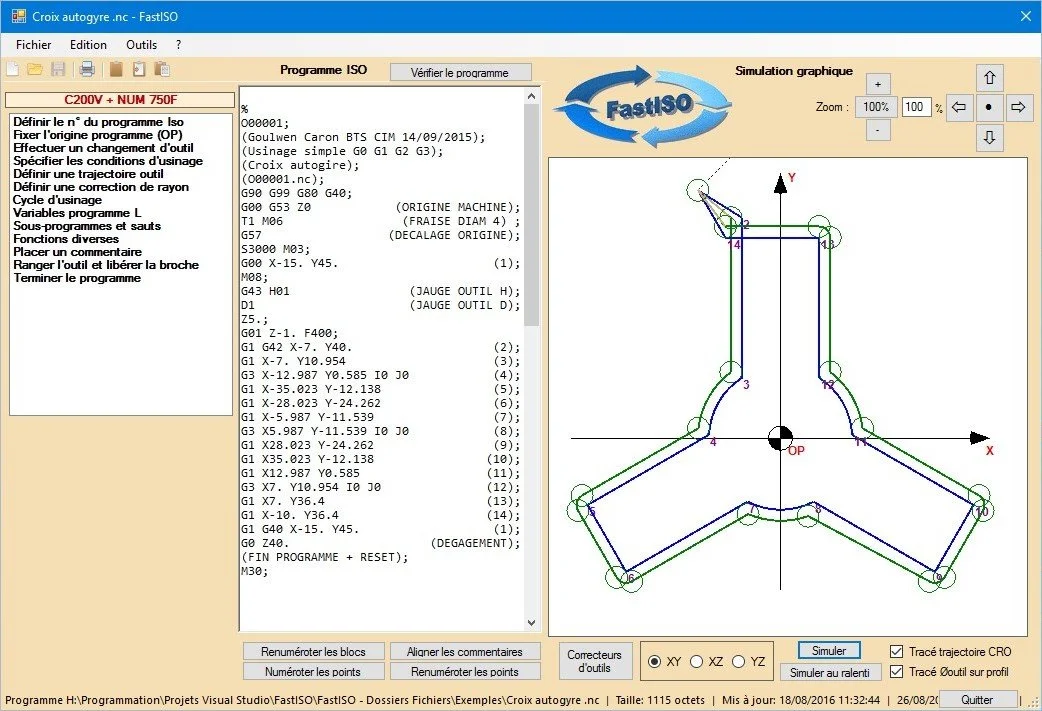Print the program using the printer icon

pos(87,68)
